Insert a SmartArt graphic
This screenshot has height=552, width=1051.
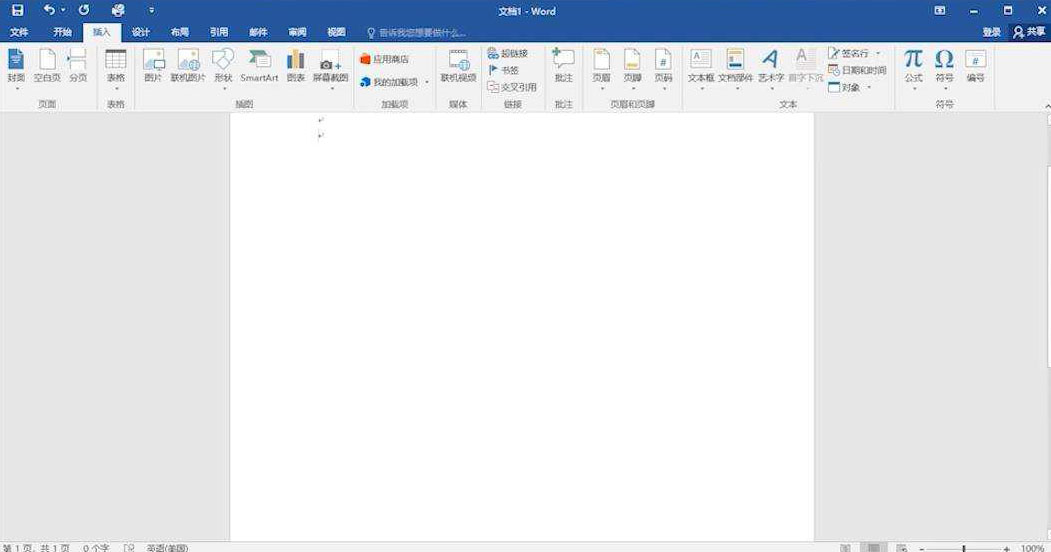pyautogui.click(x=259, y=67)
